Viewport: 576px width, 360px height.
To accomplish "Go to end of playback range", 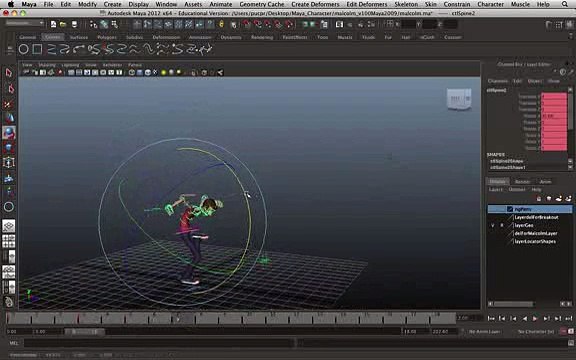I will coord(569,319).
